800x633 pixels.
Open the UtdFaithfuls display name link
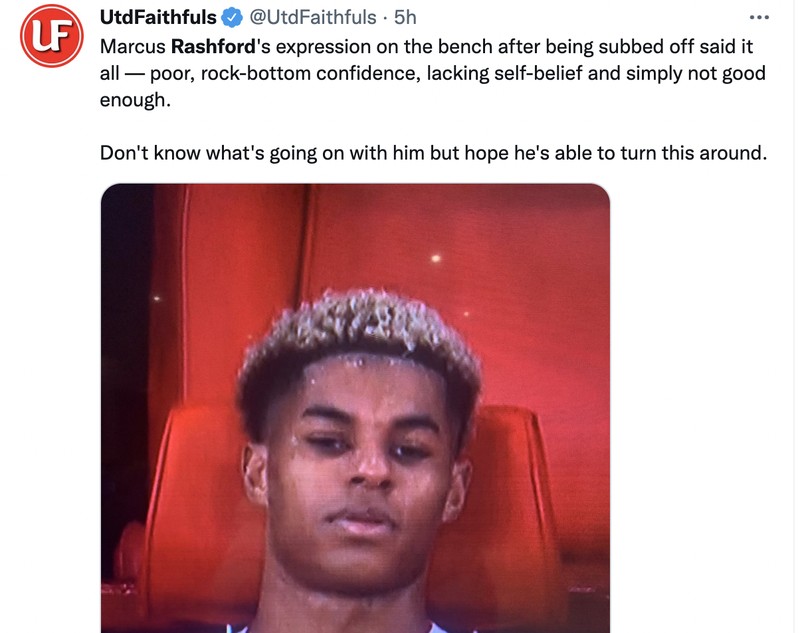158,18
